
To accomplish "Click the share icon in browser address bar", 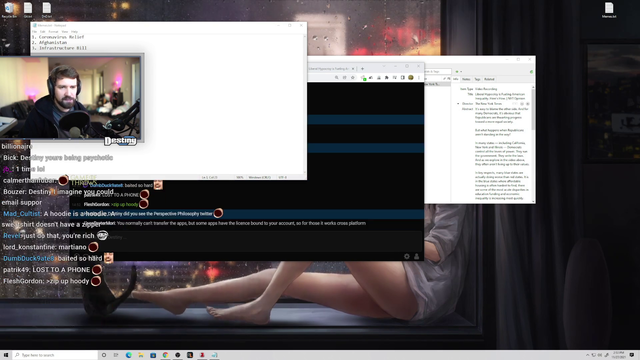I will [x=344, y=78].
